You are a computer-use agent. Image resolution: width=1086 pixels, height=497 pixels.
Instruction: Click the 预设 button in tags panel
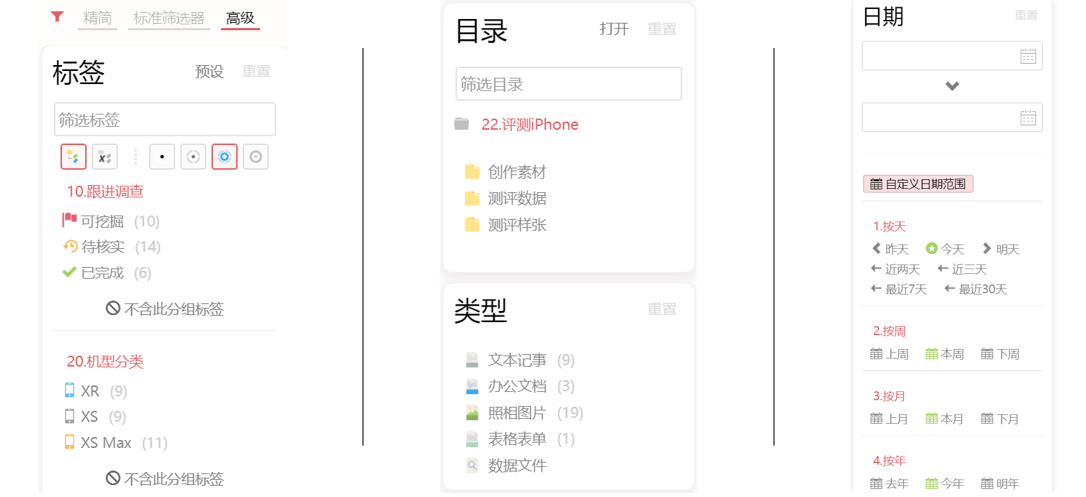(209, 71)
